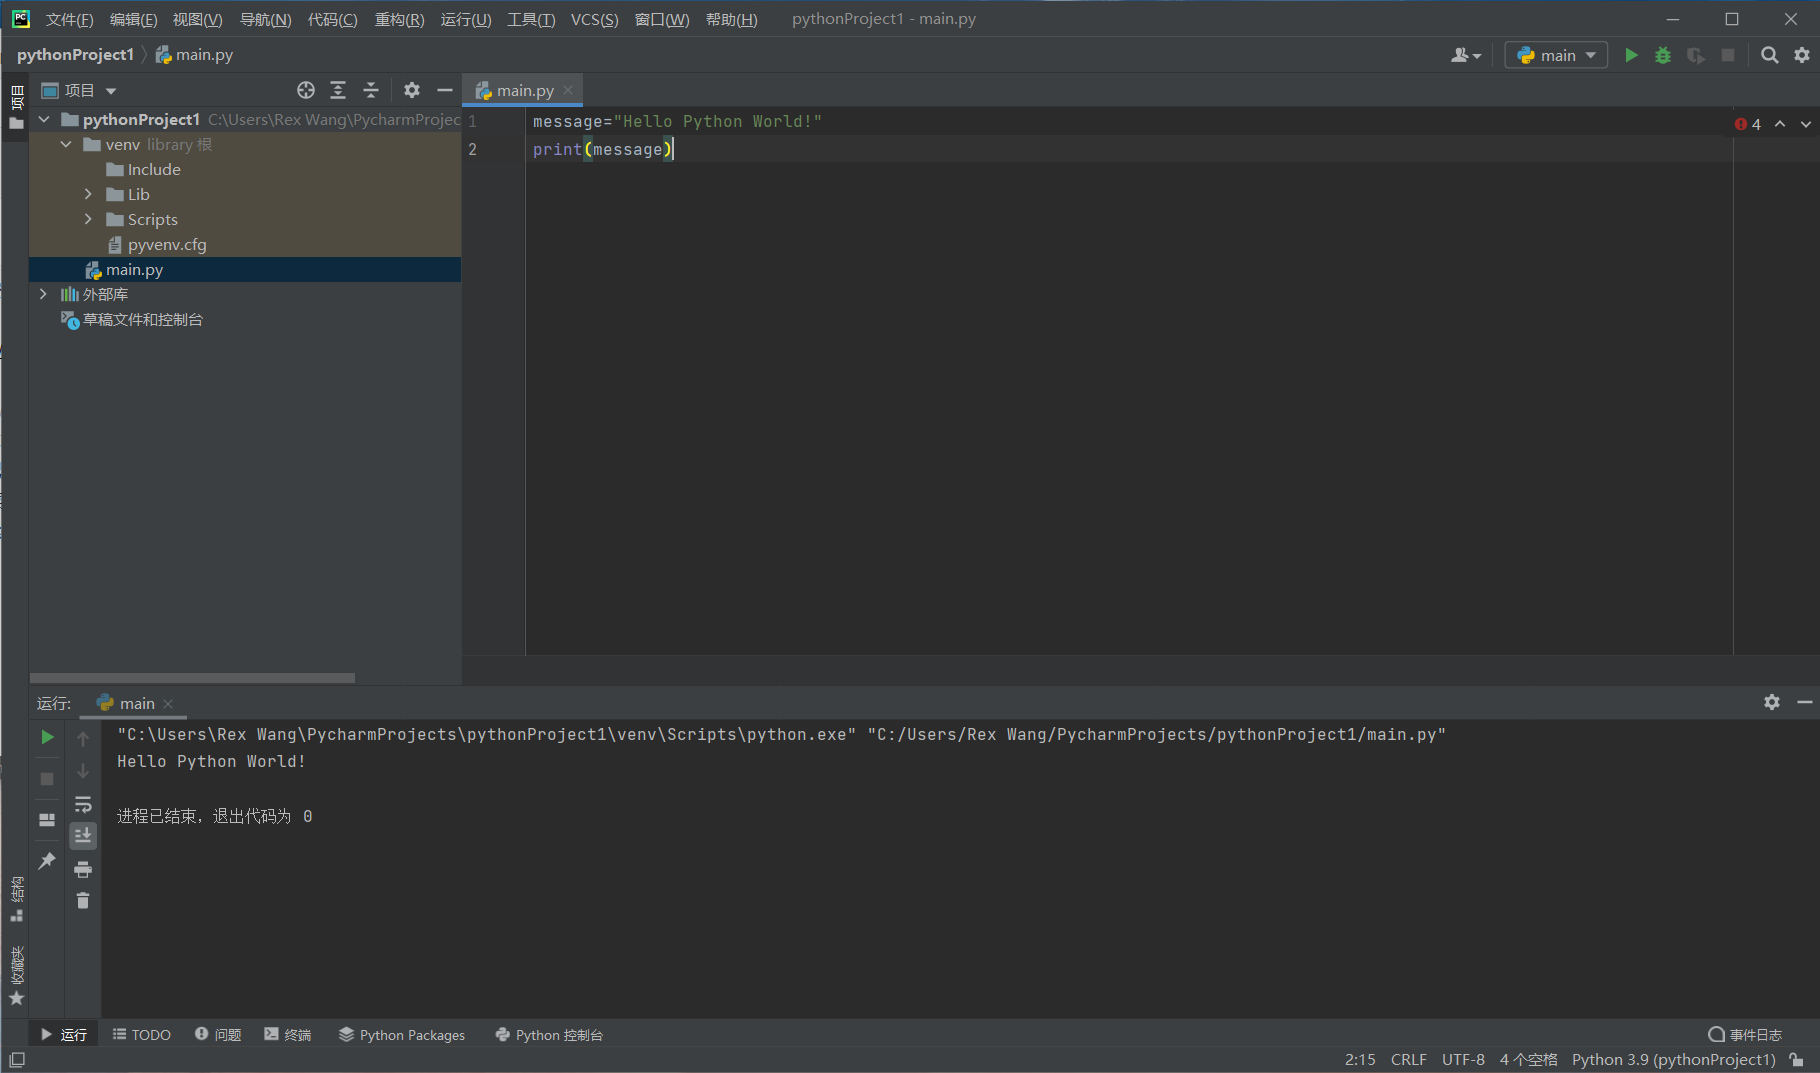
Task: Select pyvenv.cfg file
Action: point(157,245)
